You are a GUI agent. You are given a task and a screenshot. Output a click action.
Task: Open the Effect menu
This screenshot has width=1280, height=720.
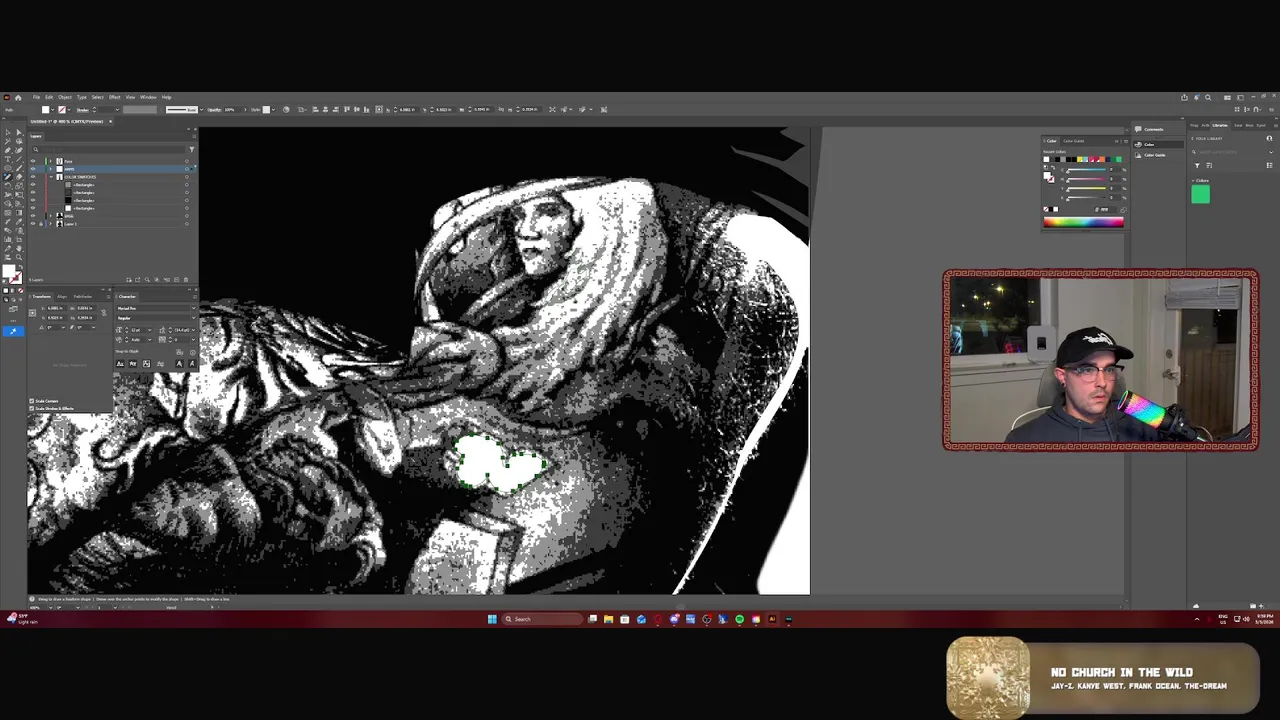(x=114, y=97)
